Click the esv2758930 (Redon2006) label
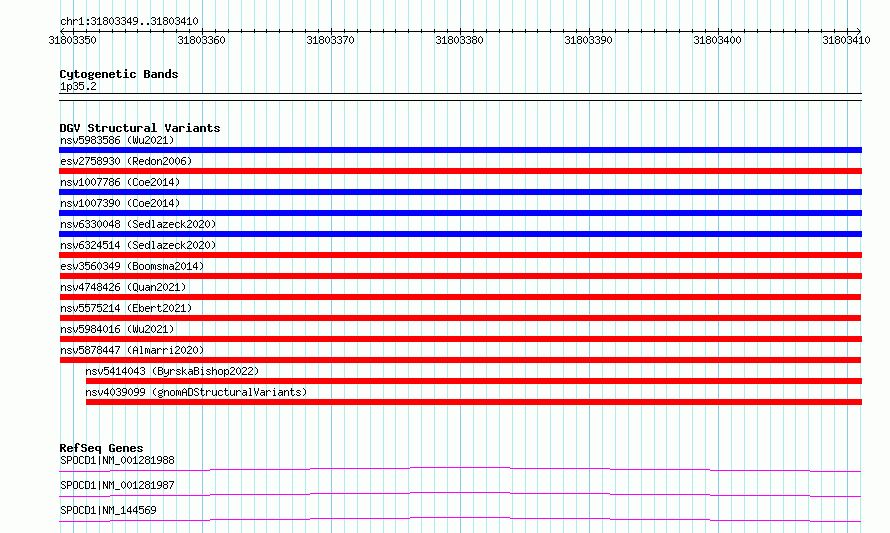This screenshot has height=533, width=890. point(126,161)
